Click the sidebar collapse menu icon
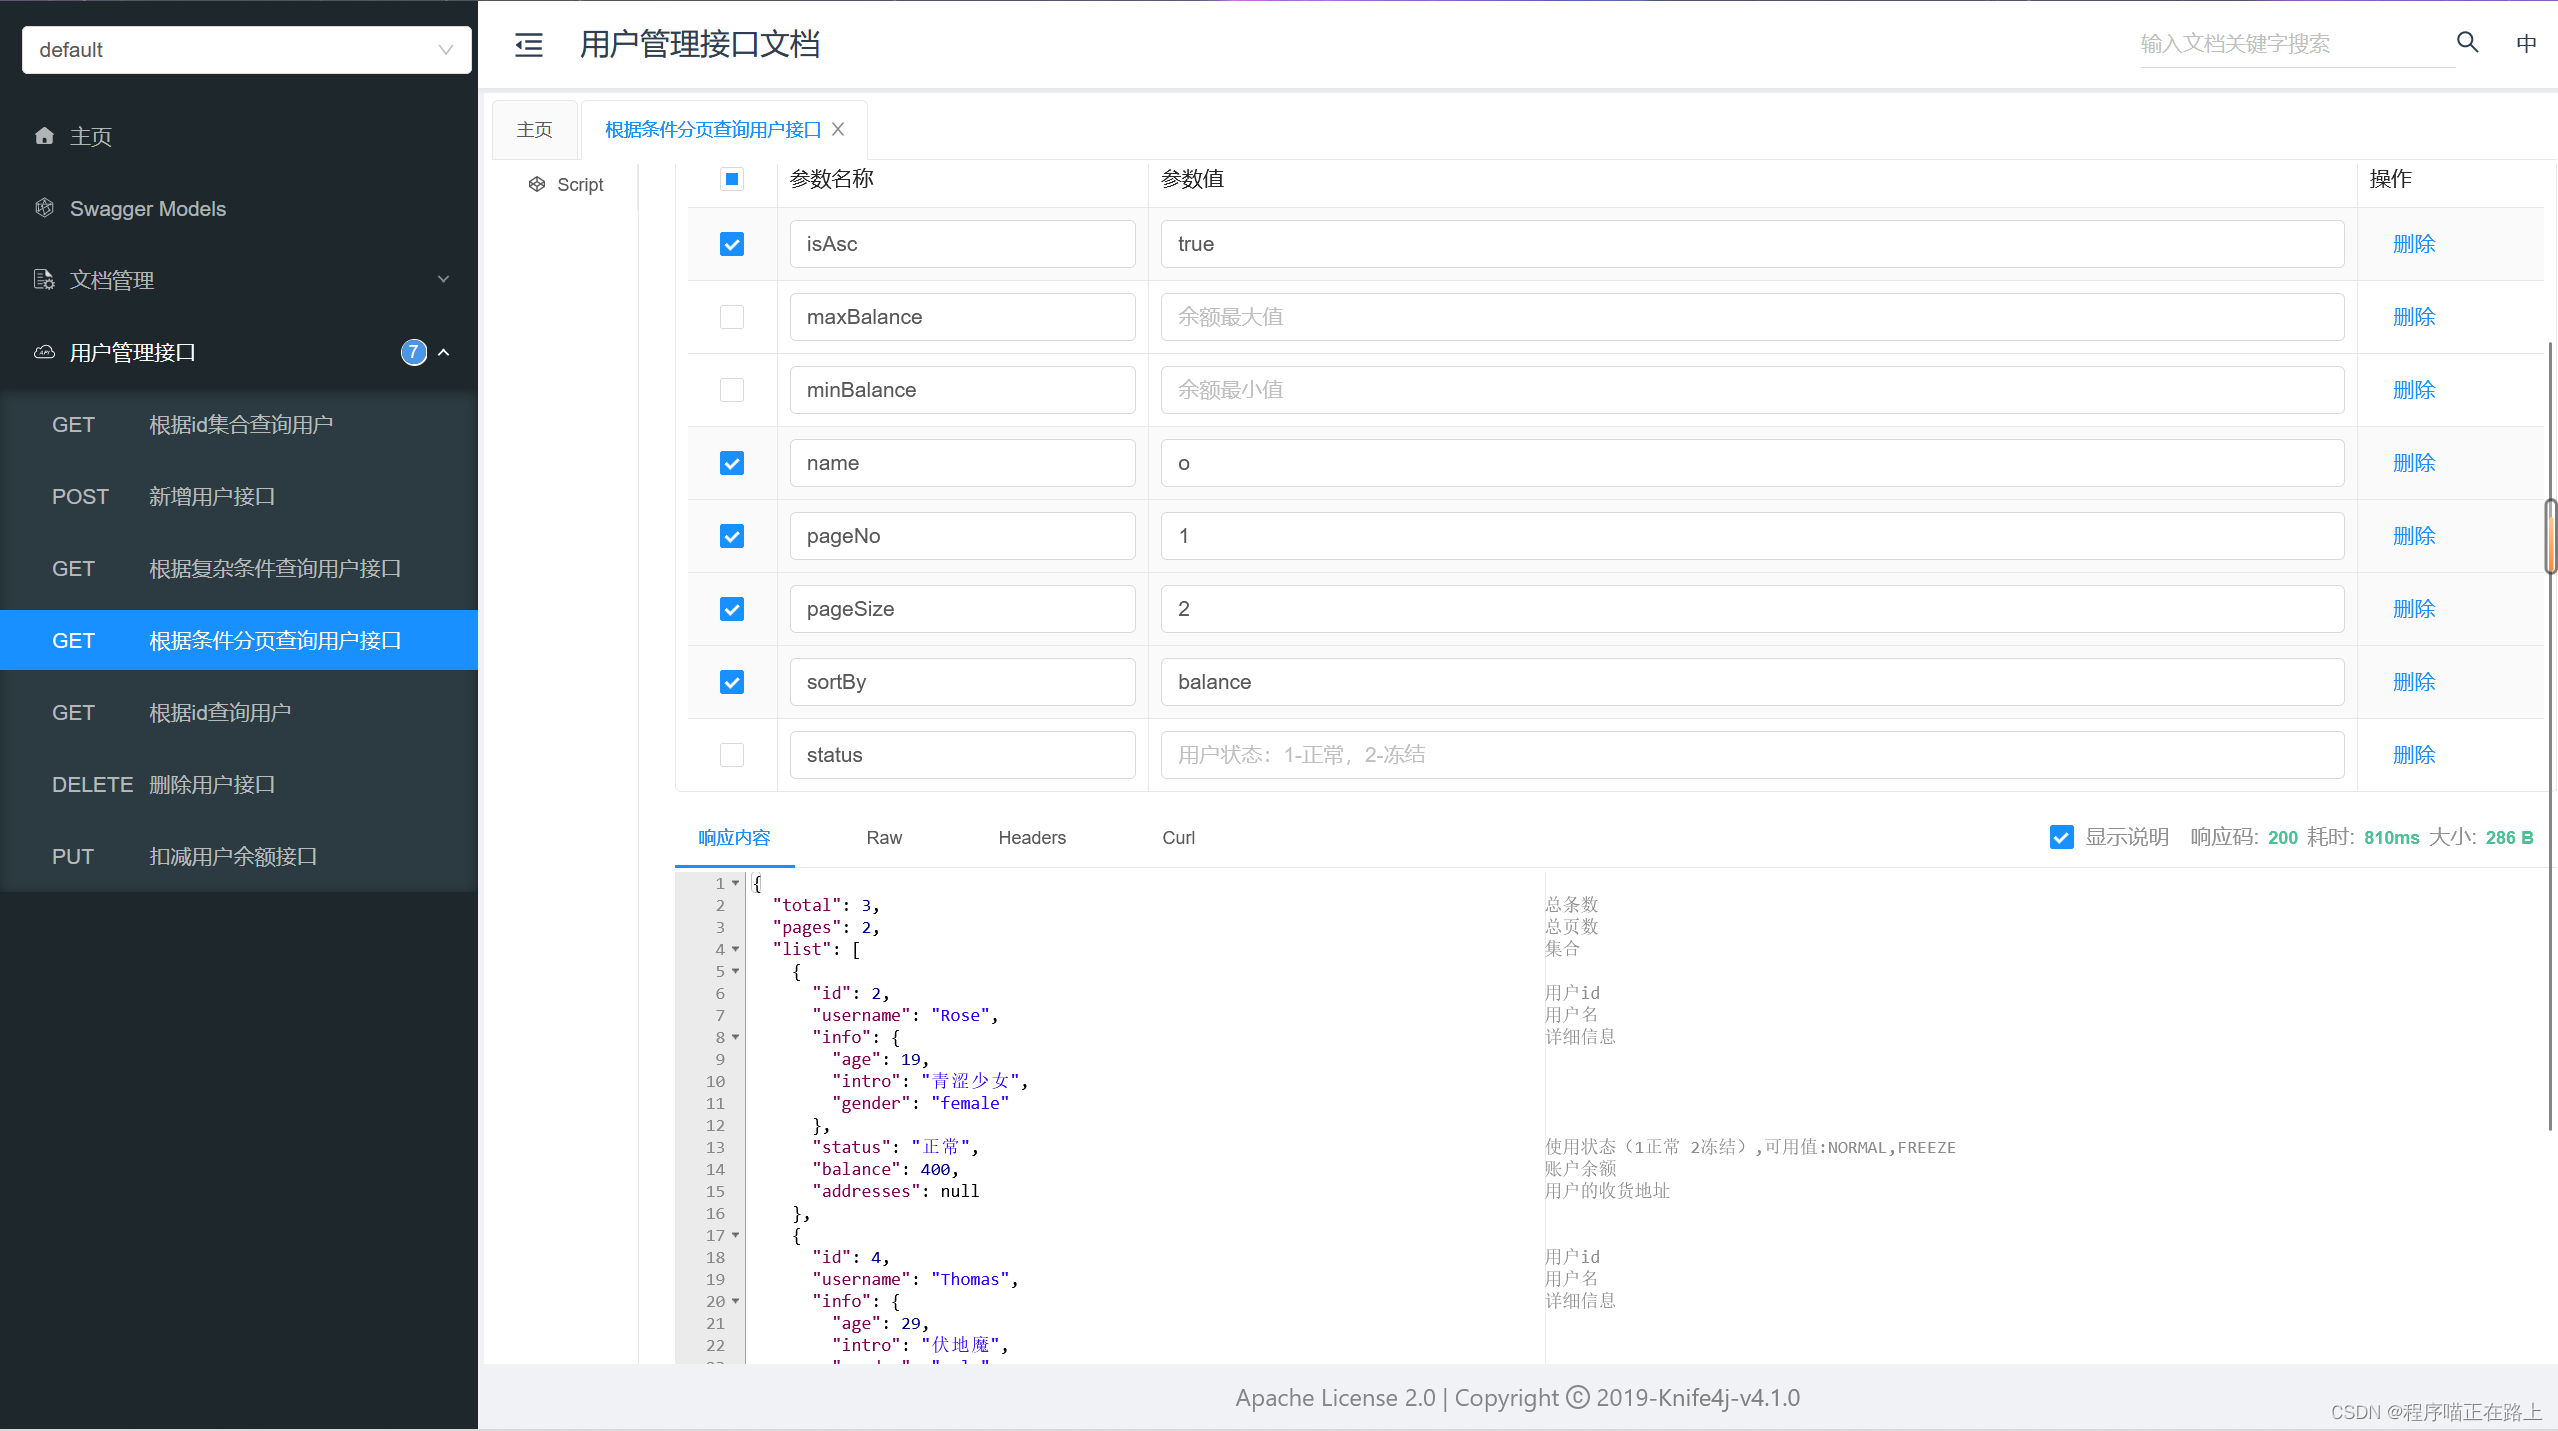Viewport: 2558px width, 1431px height. [x=528, y=45]
